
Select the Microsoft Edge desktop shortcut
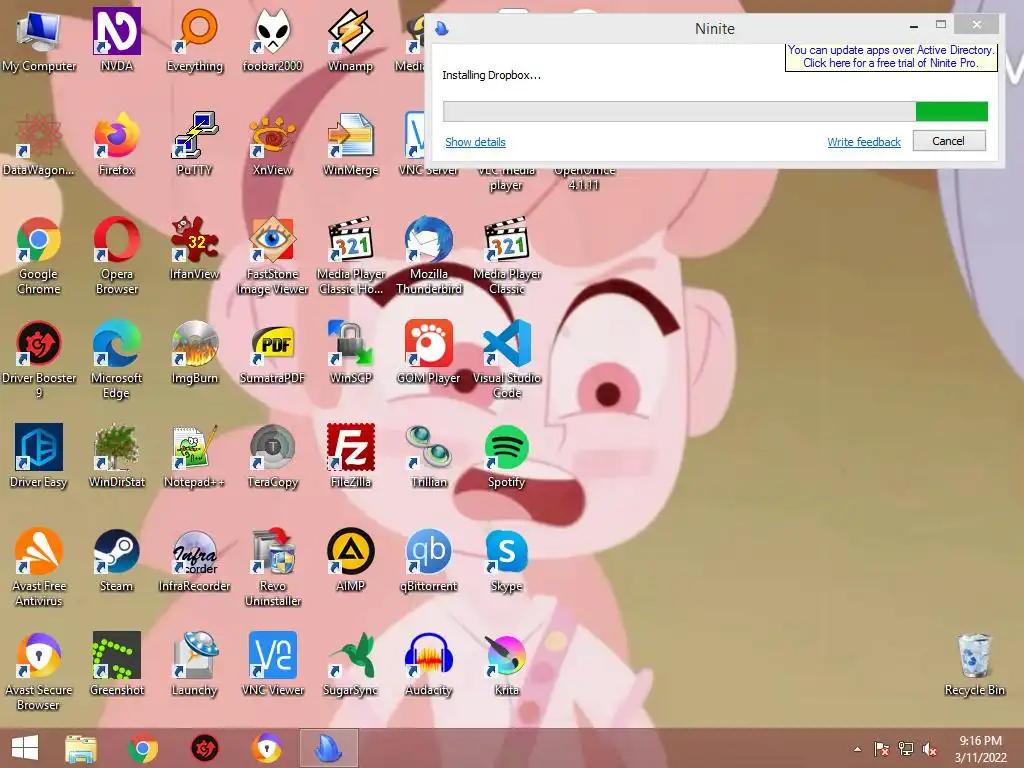click(x=116, y=359)
